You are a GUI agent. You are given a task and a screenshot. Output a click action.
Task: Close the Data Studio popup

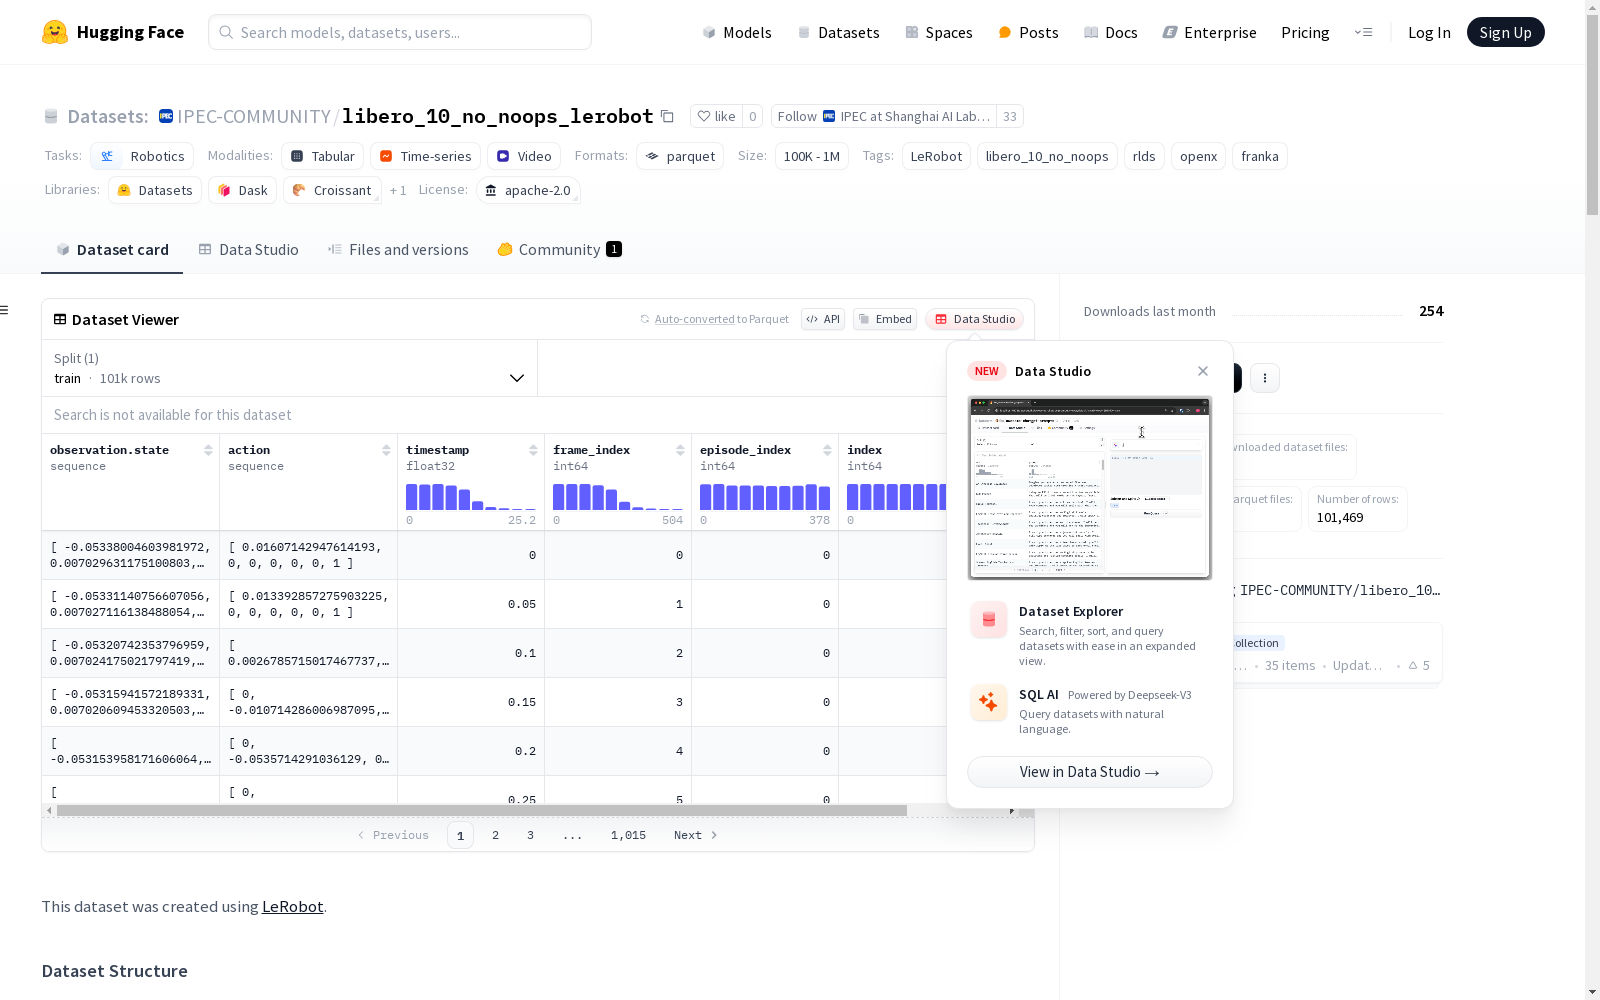click(1203, 371)
